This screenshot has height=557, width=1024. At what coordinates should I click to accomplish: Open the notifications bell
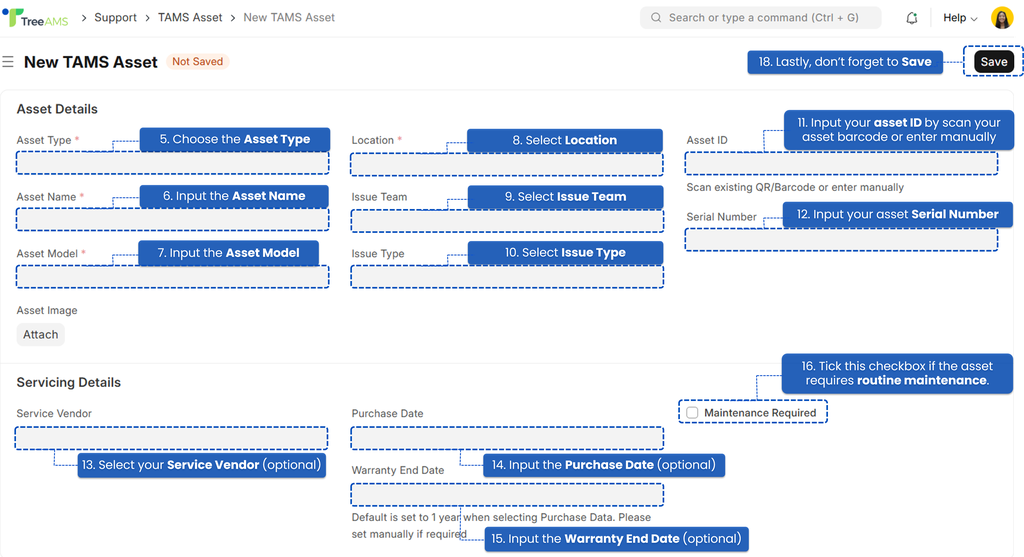[912, 18]
